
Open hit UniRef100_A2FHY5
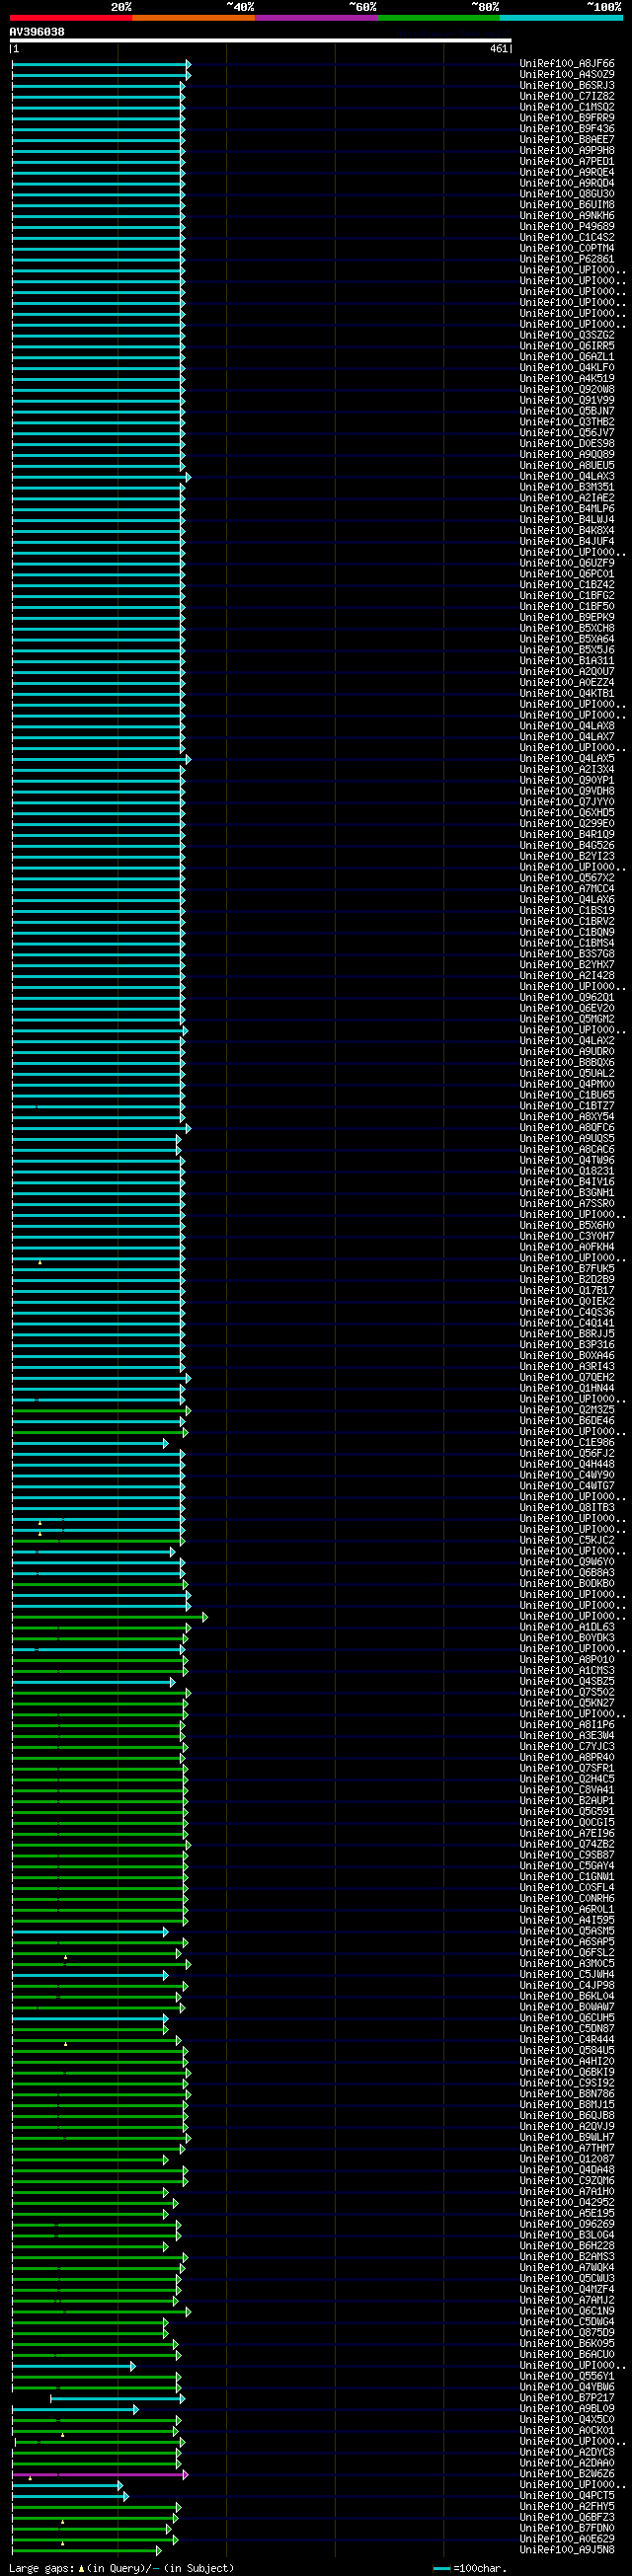[567, 2506]
